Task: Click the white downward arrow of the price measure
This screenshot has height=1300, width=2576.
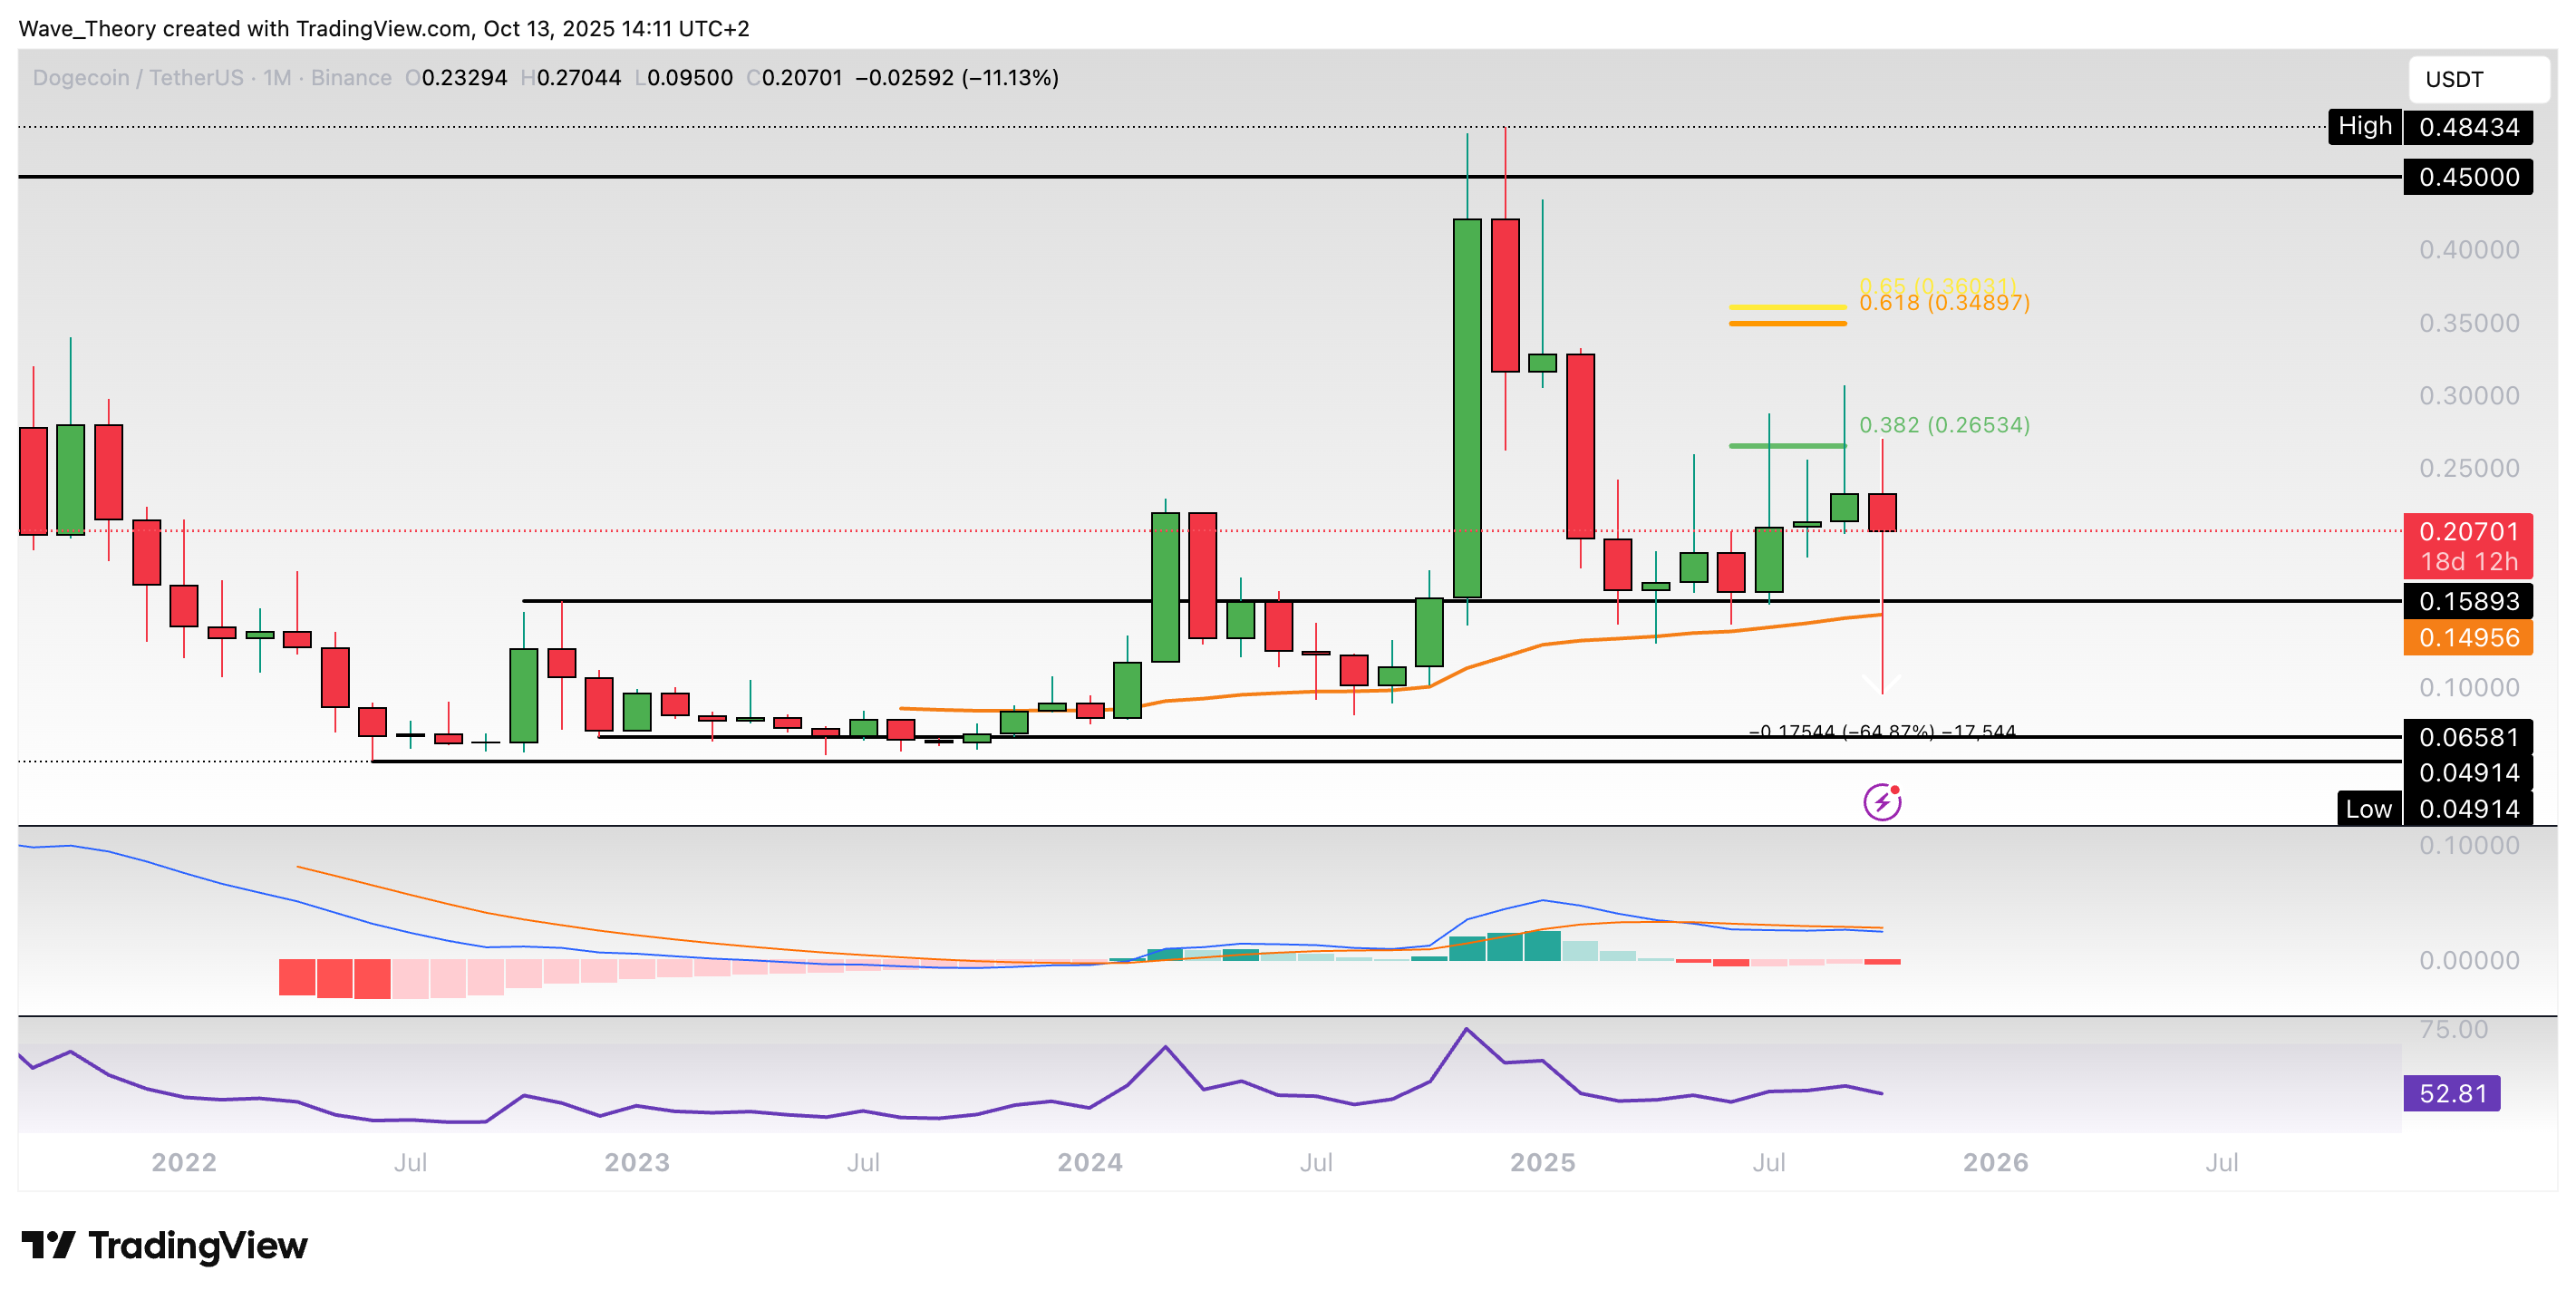Action: pyautogui.click(x=1881, y=684)
